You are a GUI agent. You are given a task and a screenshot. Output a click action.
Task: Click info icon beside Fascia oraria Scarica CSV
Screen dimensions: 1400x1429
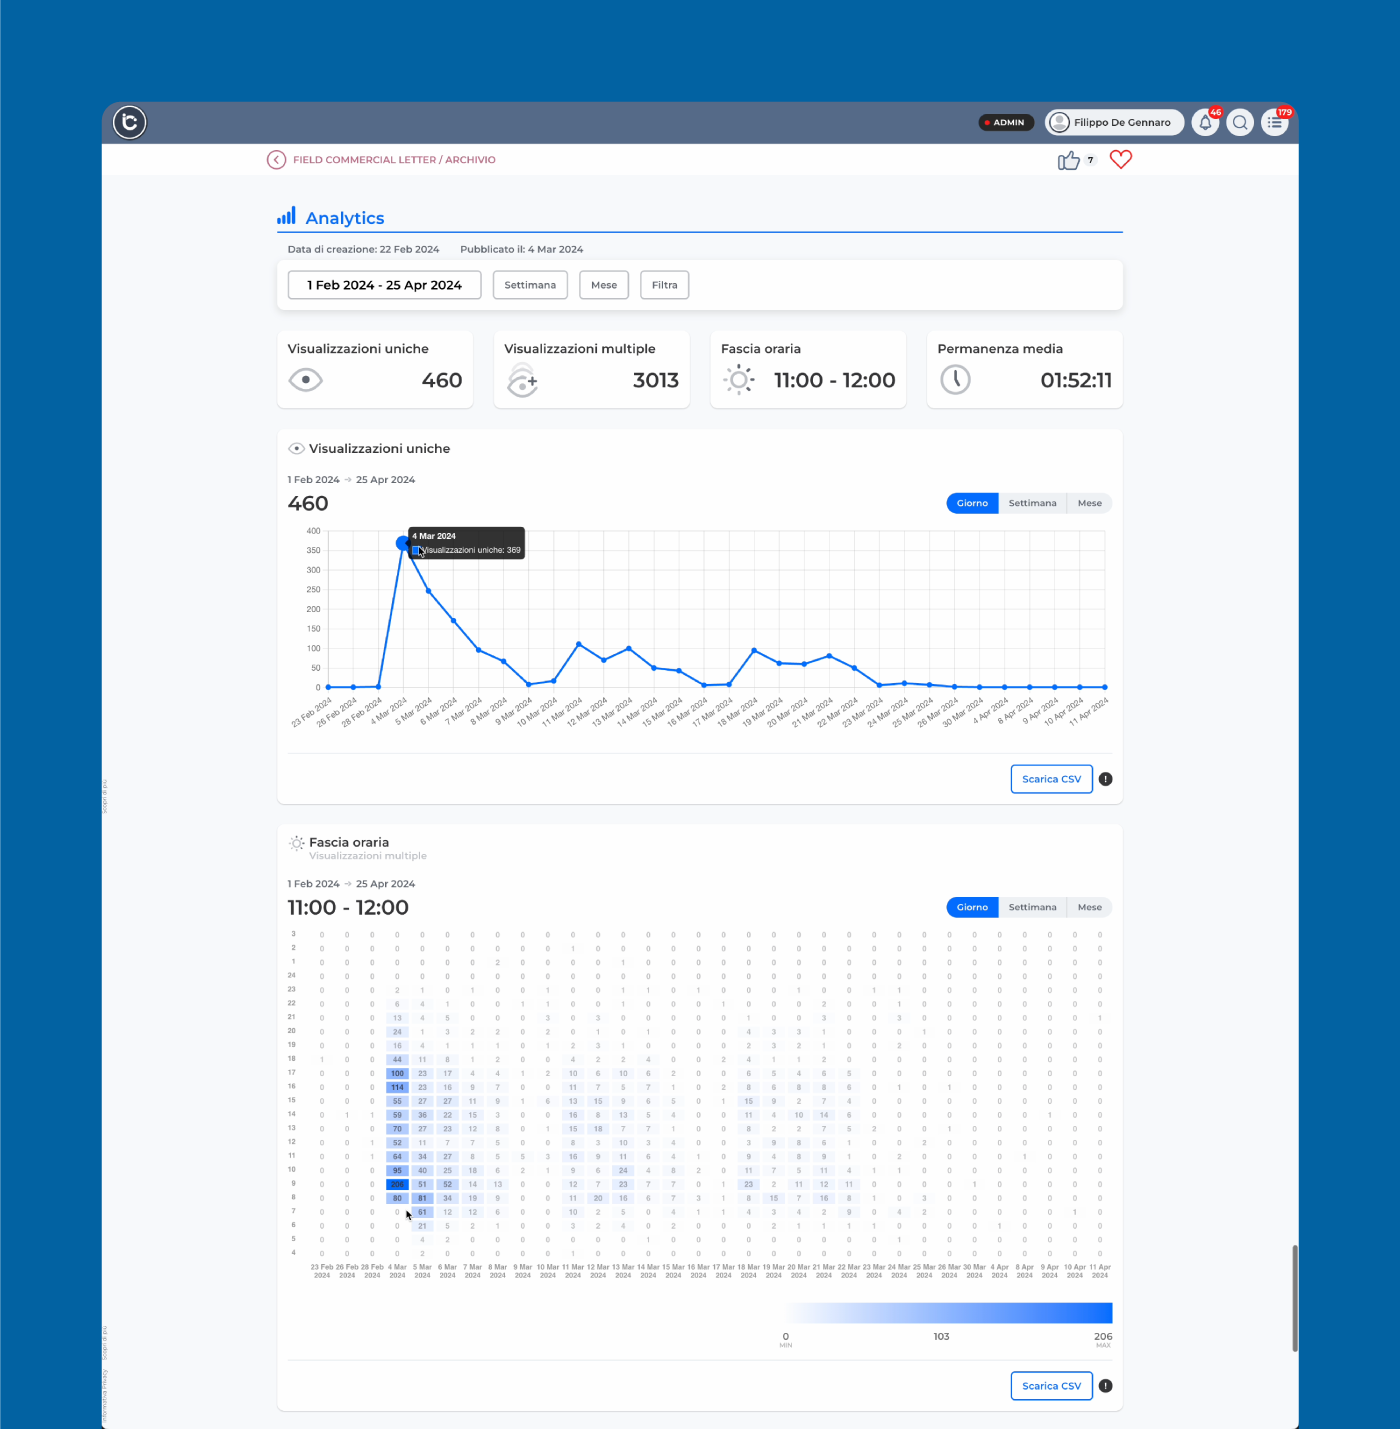coord(1106,1386)
